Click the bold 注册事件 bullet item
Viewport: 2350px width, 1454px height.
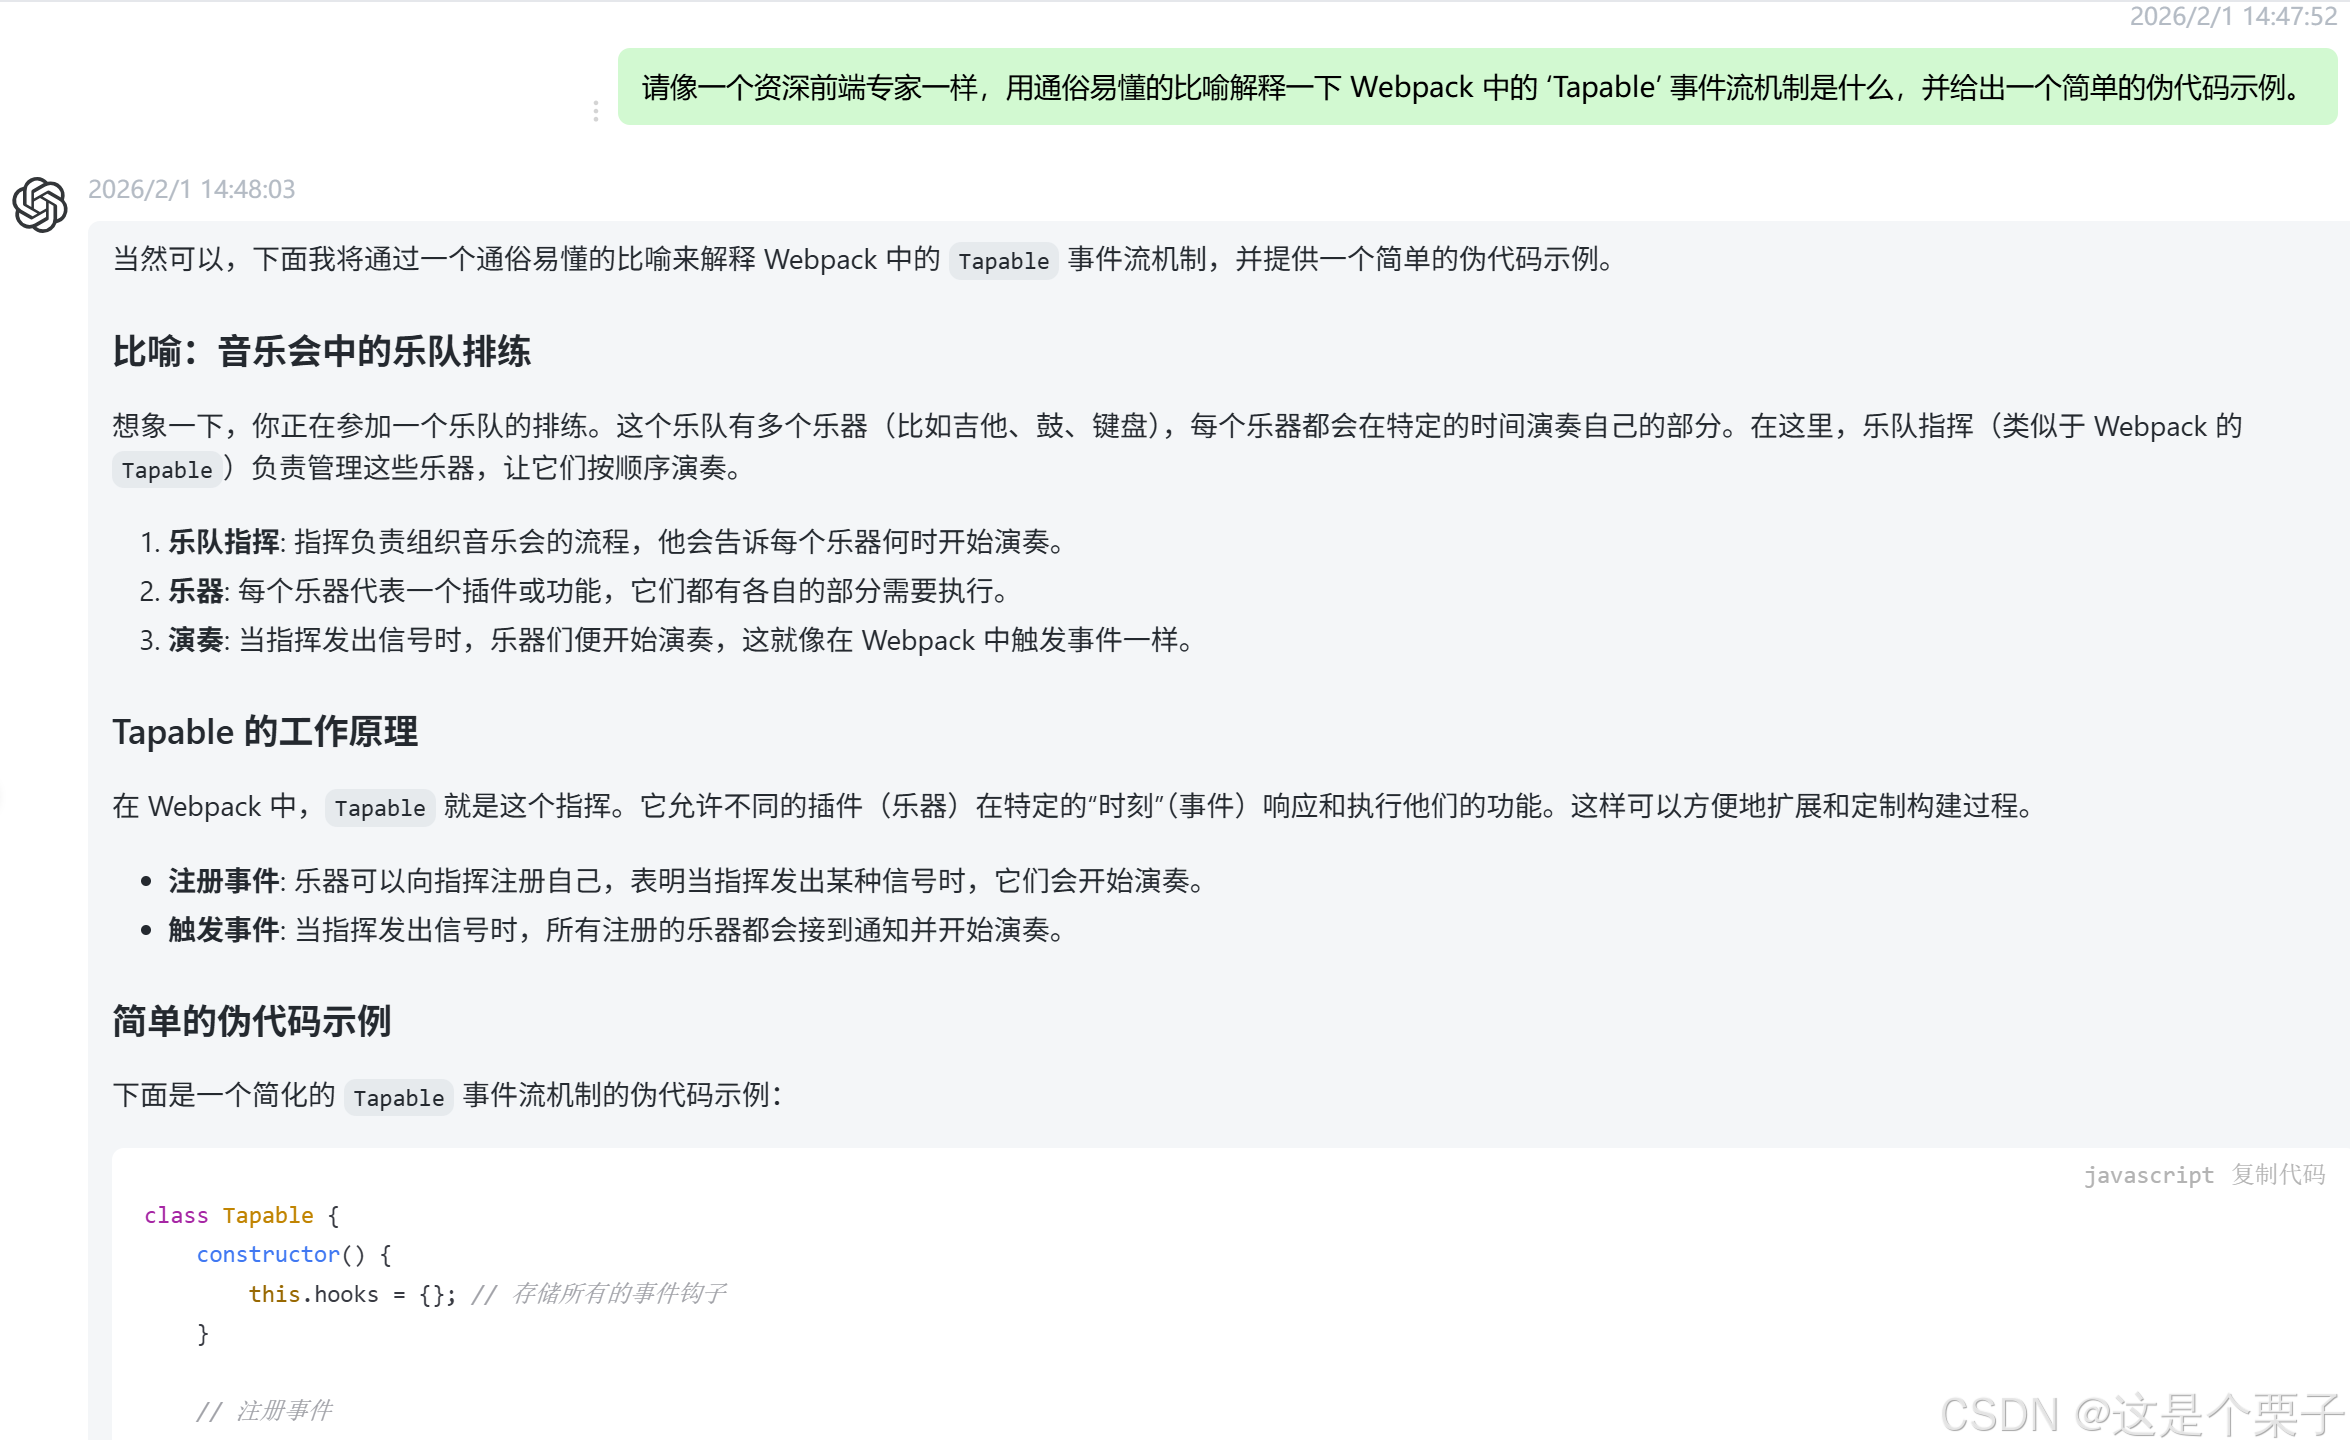pyautogui.click(x=224, y=881)
